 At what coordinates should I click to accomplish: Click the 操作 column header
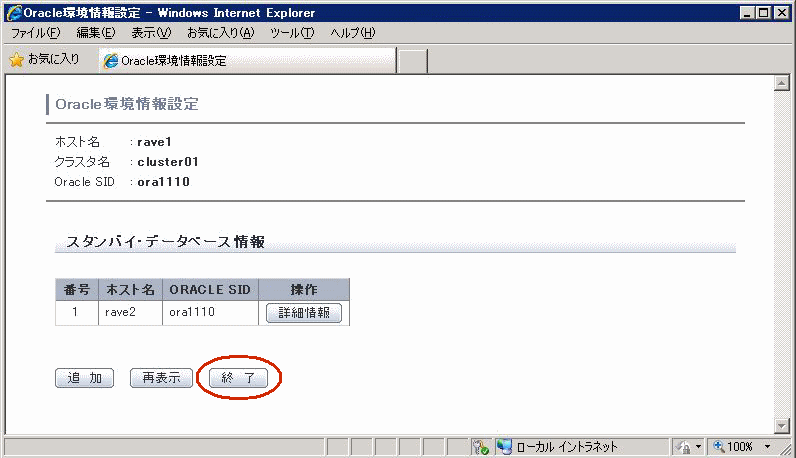tap(304, 289)
